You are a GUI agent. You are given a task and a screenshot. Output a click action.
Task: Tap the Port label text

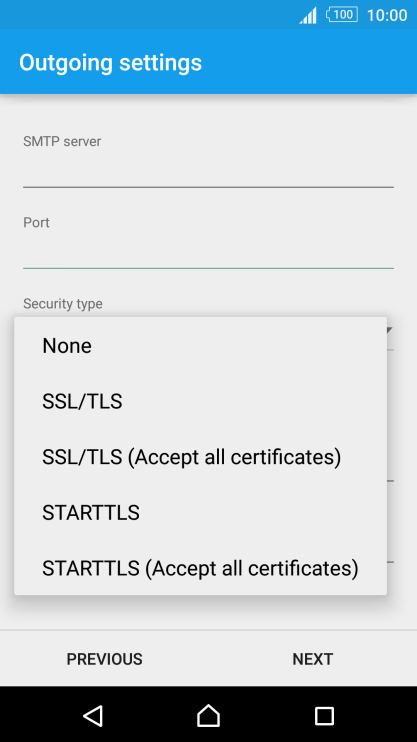(x=36, y=222)
